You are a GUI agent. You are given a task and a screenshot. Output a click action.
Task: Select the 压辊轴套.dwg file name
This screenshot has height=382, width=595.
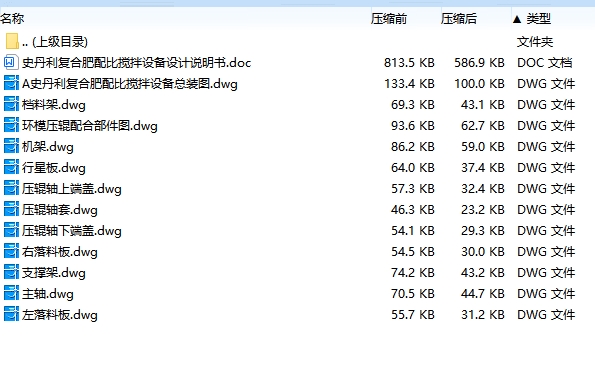[60, 210]
